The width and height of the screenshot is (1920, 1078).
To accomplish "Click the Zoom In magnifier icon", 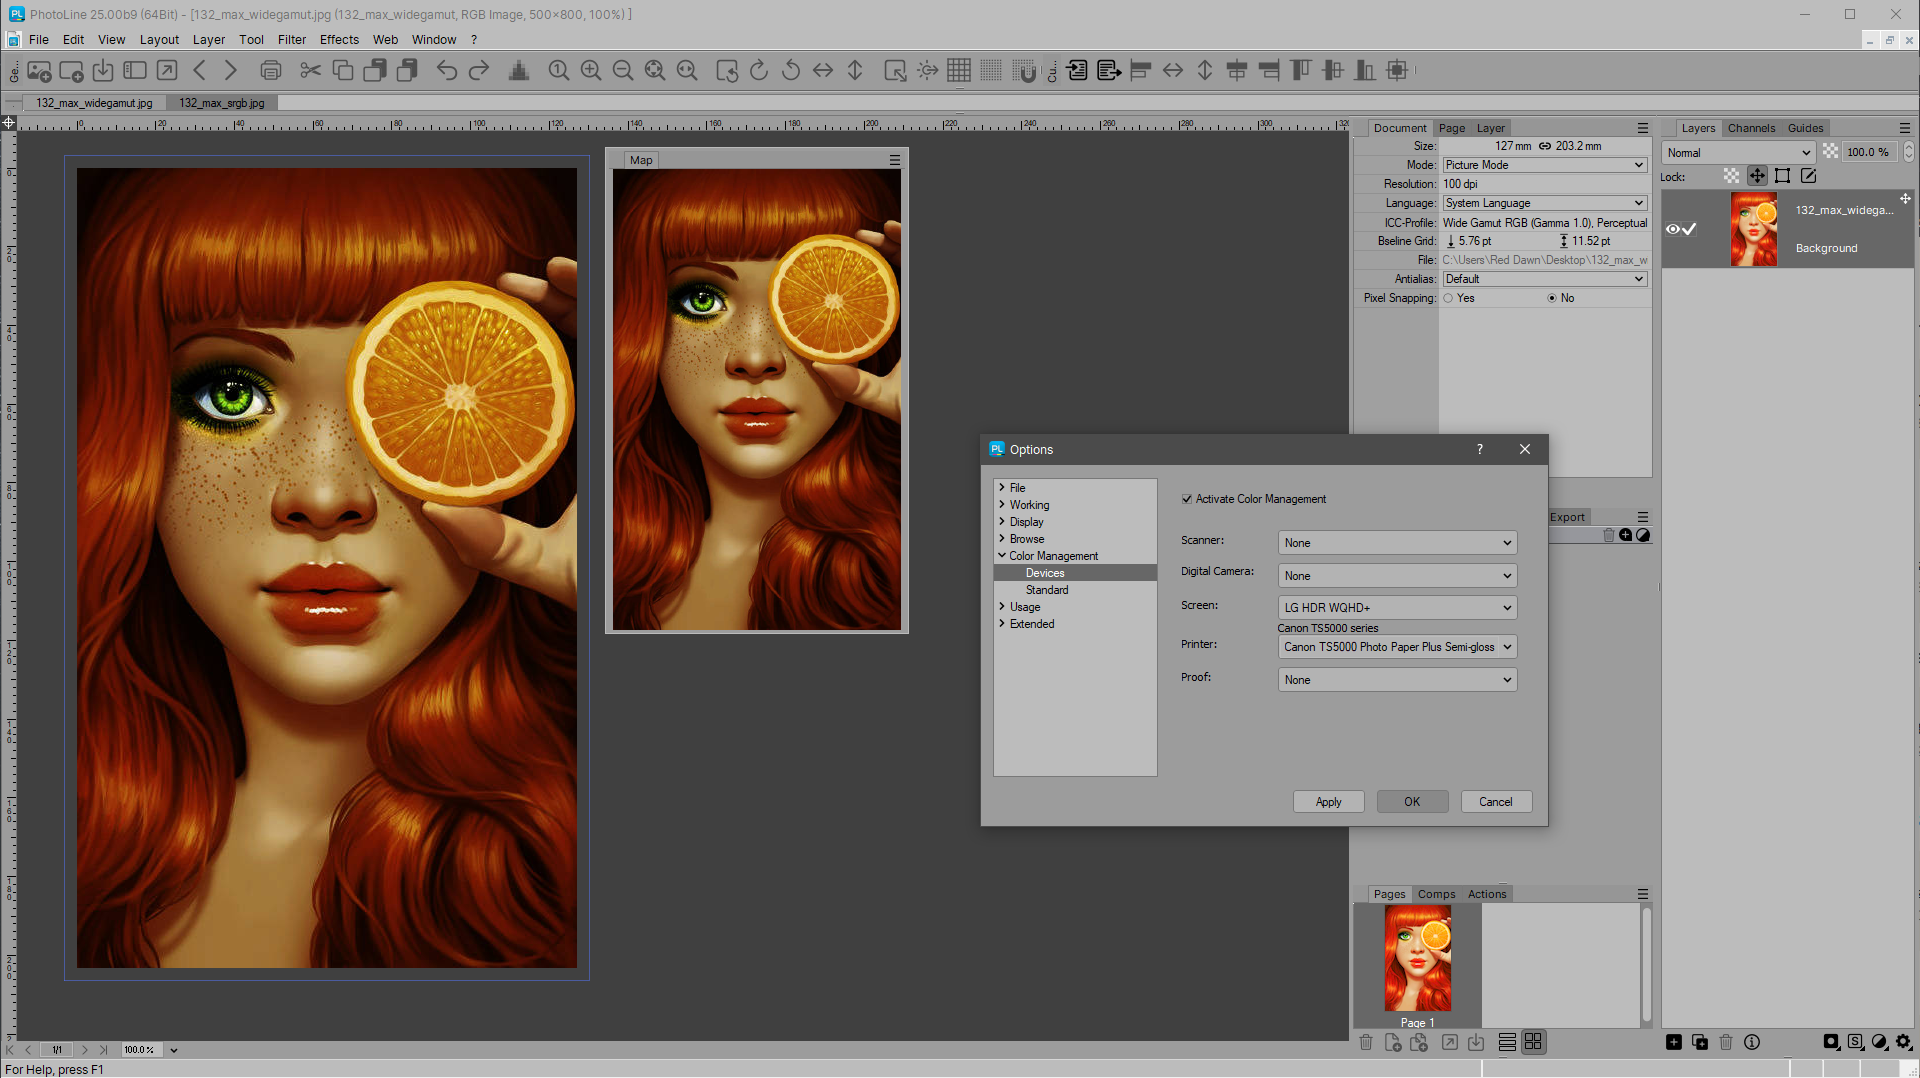I will point(591,70).
